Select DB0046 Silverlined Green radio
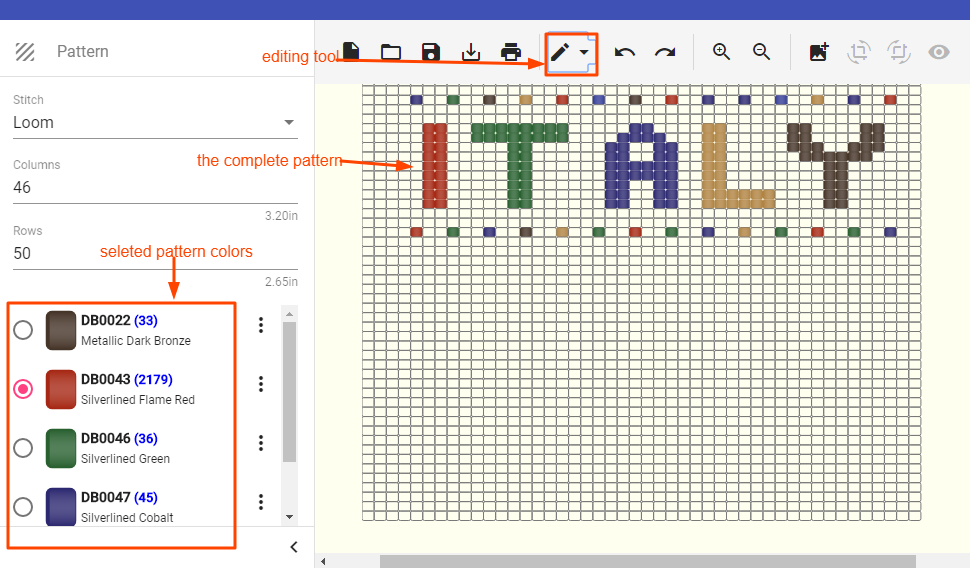 (x=23, y=447)
